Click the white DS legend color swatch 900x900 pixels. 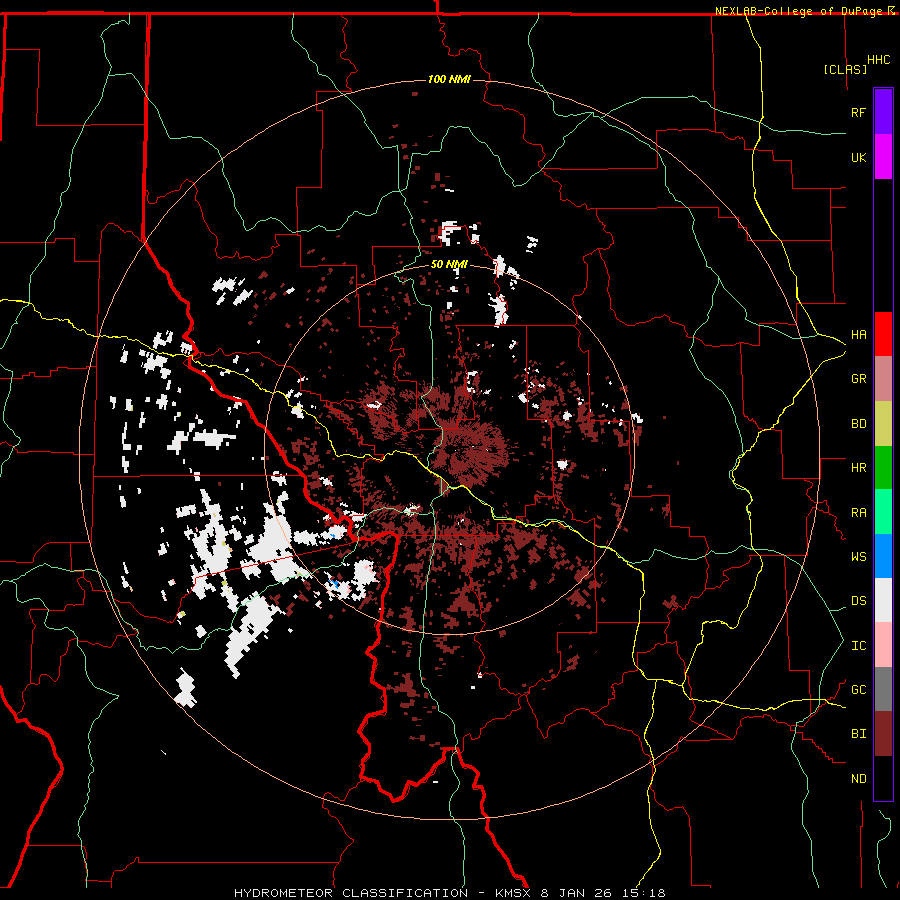(883, 600)
